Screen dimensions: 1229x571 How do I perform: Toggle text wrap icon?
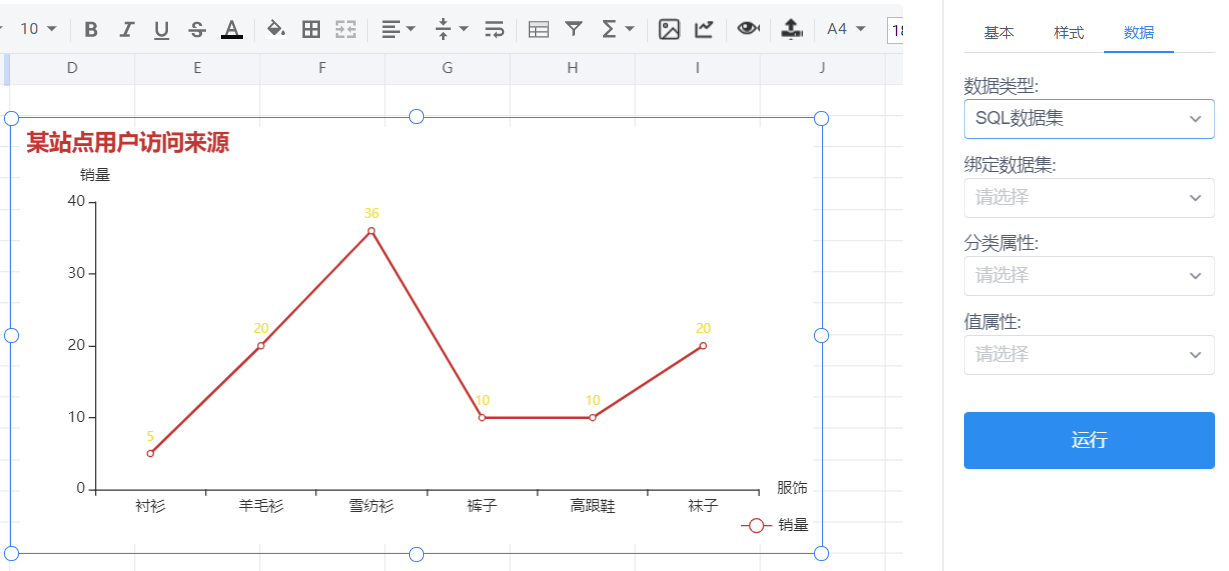coord(494,29)
